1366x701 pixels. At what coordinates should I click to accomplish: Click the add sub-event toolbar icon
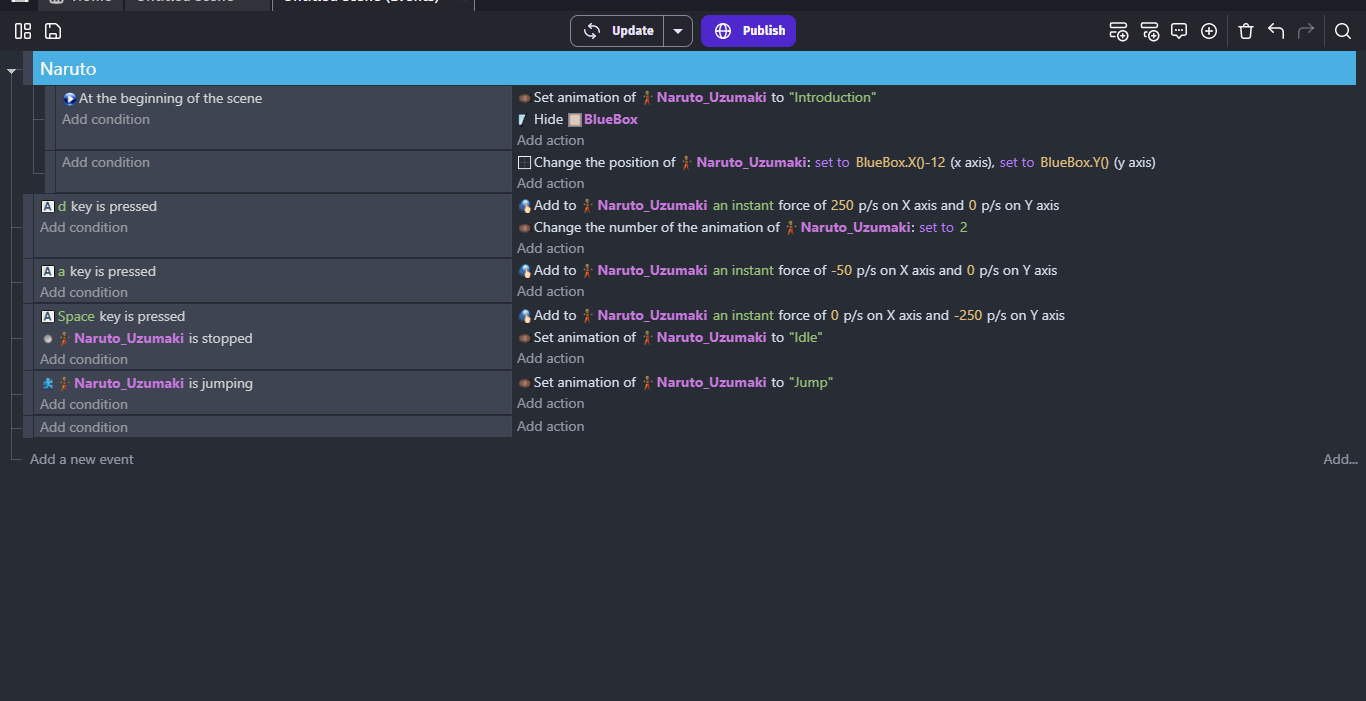tap(1150, 31)
